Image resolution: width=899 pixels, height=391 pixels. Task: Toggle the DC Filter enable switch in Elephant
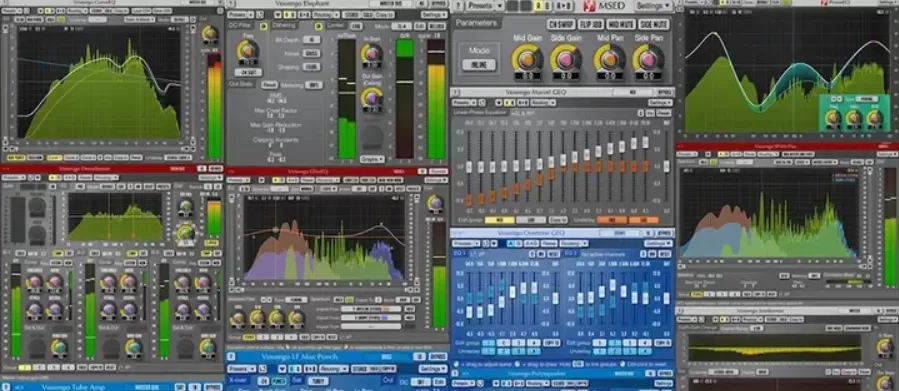(x=264, y=26)
